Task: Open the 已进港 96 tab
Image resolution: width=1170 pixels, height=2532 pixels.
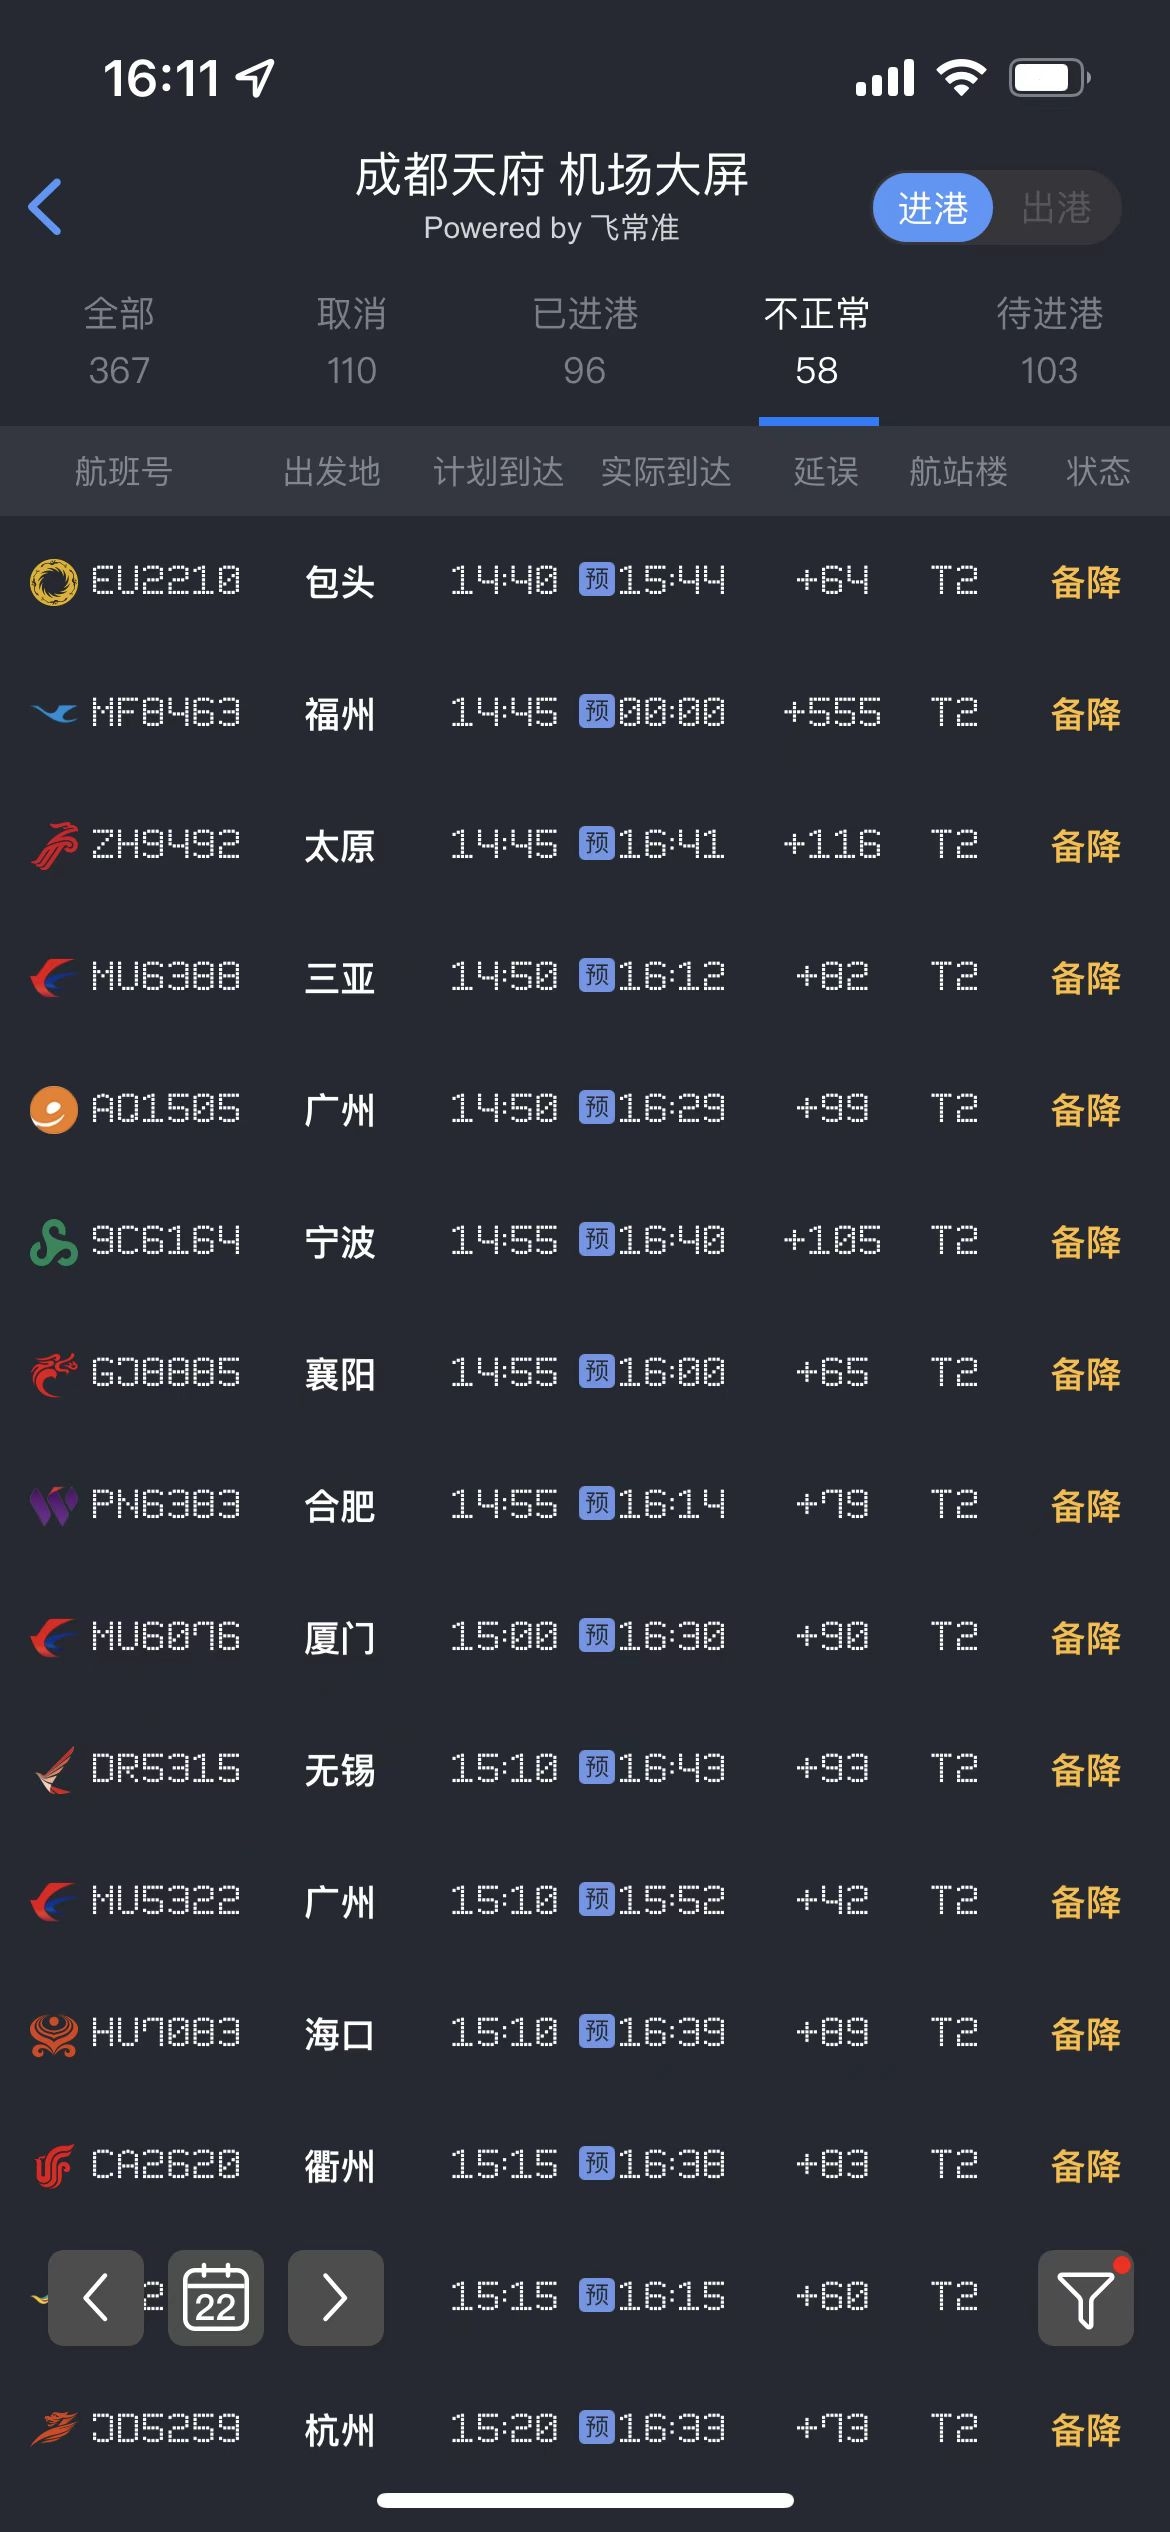Action: point(585,342)
